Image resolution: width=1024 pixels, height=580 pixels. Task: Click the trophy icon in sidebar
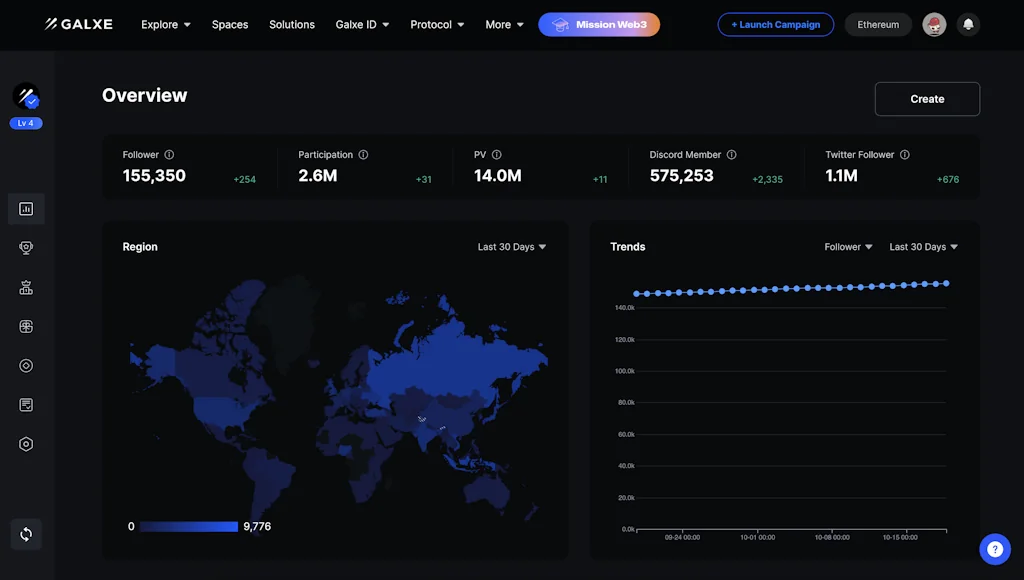point(26,248)
